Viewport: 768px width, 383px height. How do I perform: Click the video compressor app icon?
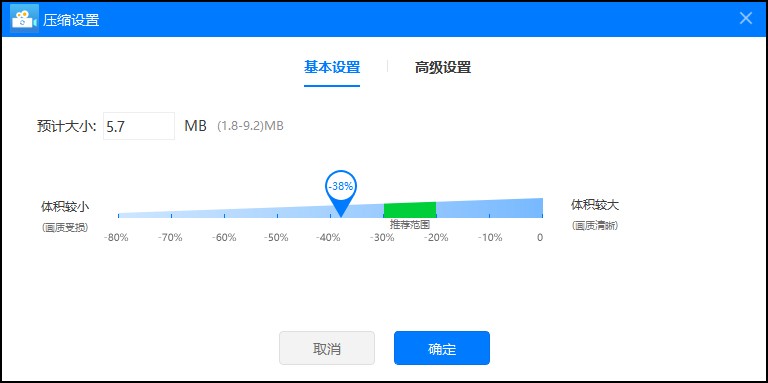(24, 19)
